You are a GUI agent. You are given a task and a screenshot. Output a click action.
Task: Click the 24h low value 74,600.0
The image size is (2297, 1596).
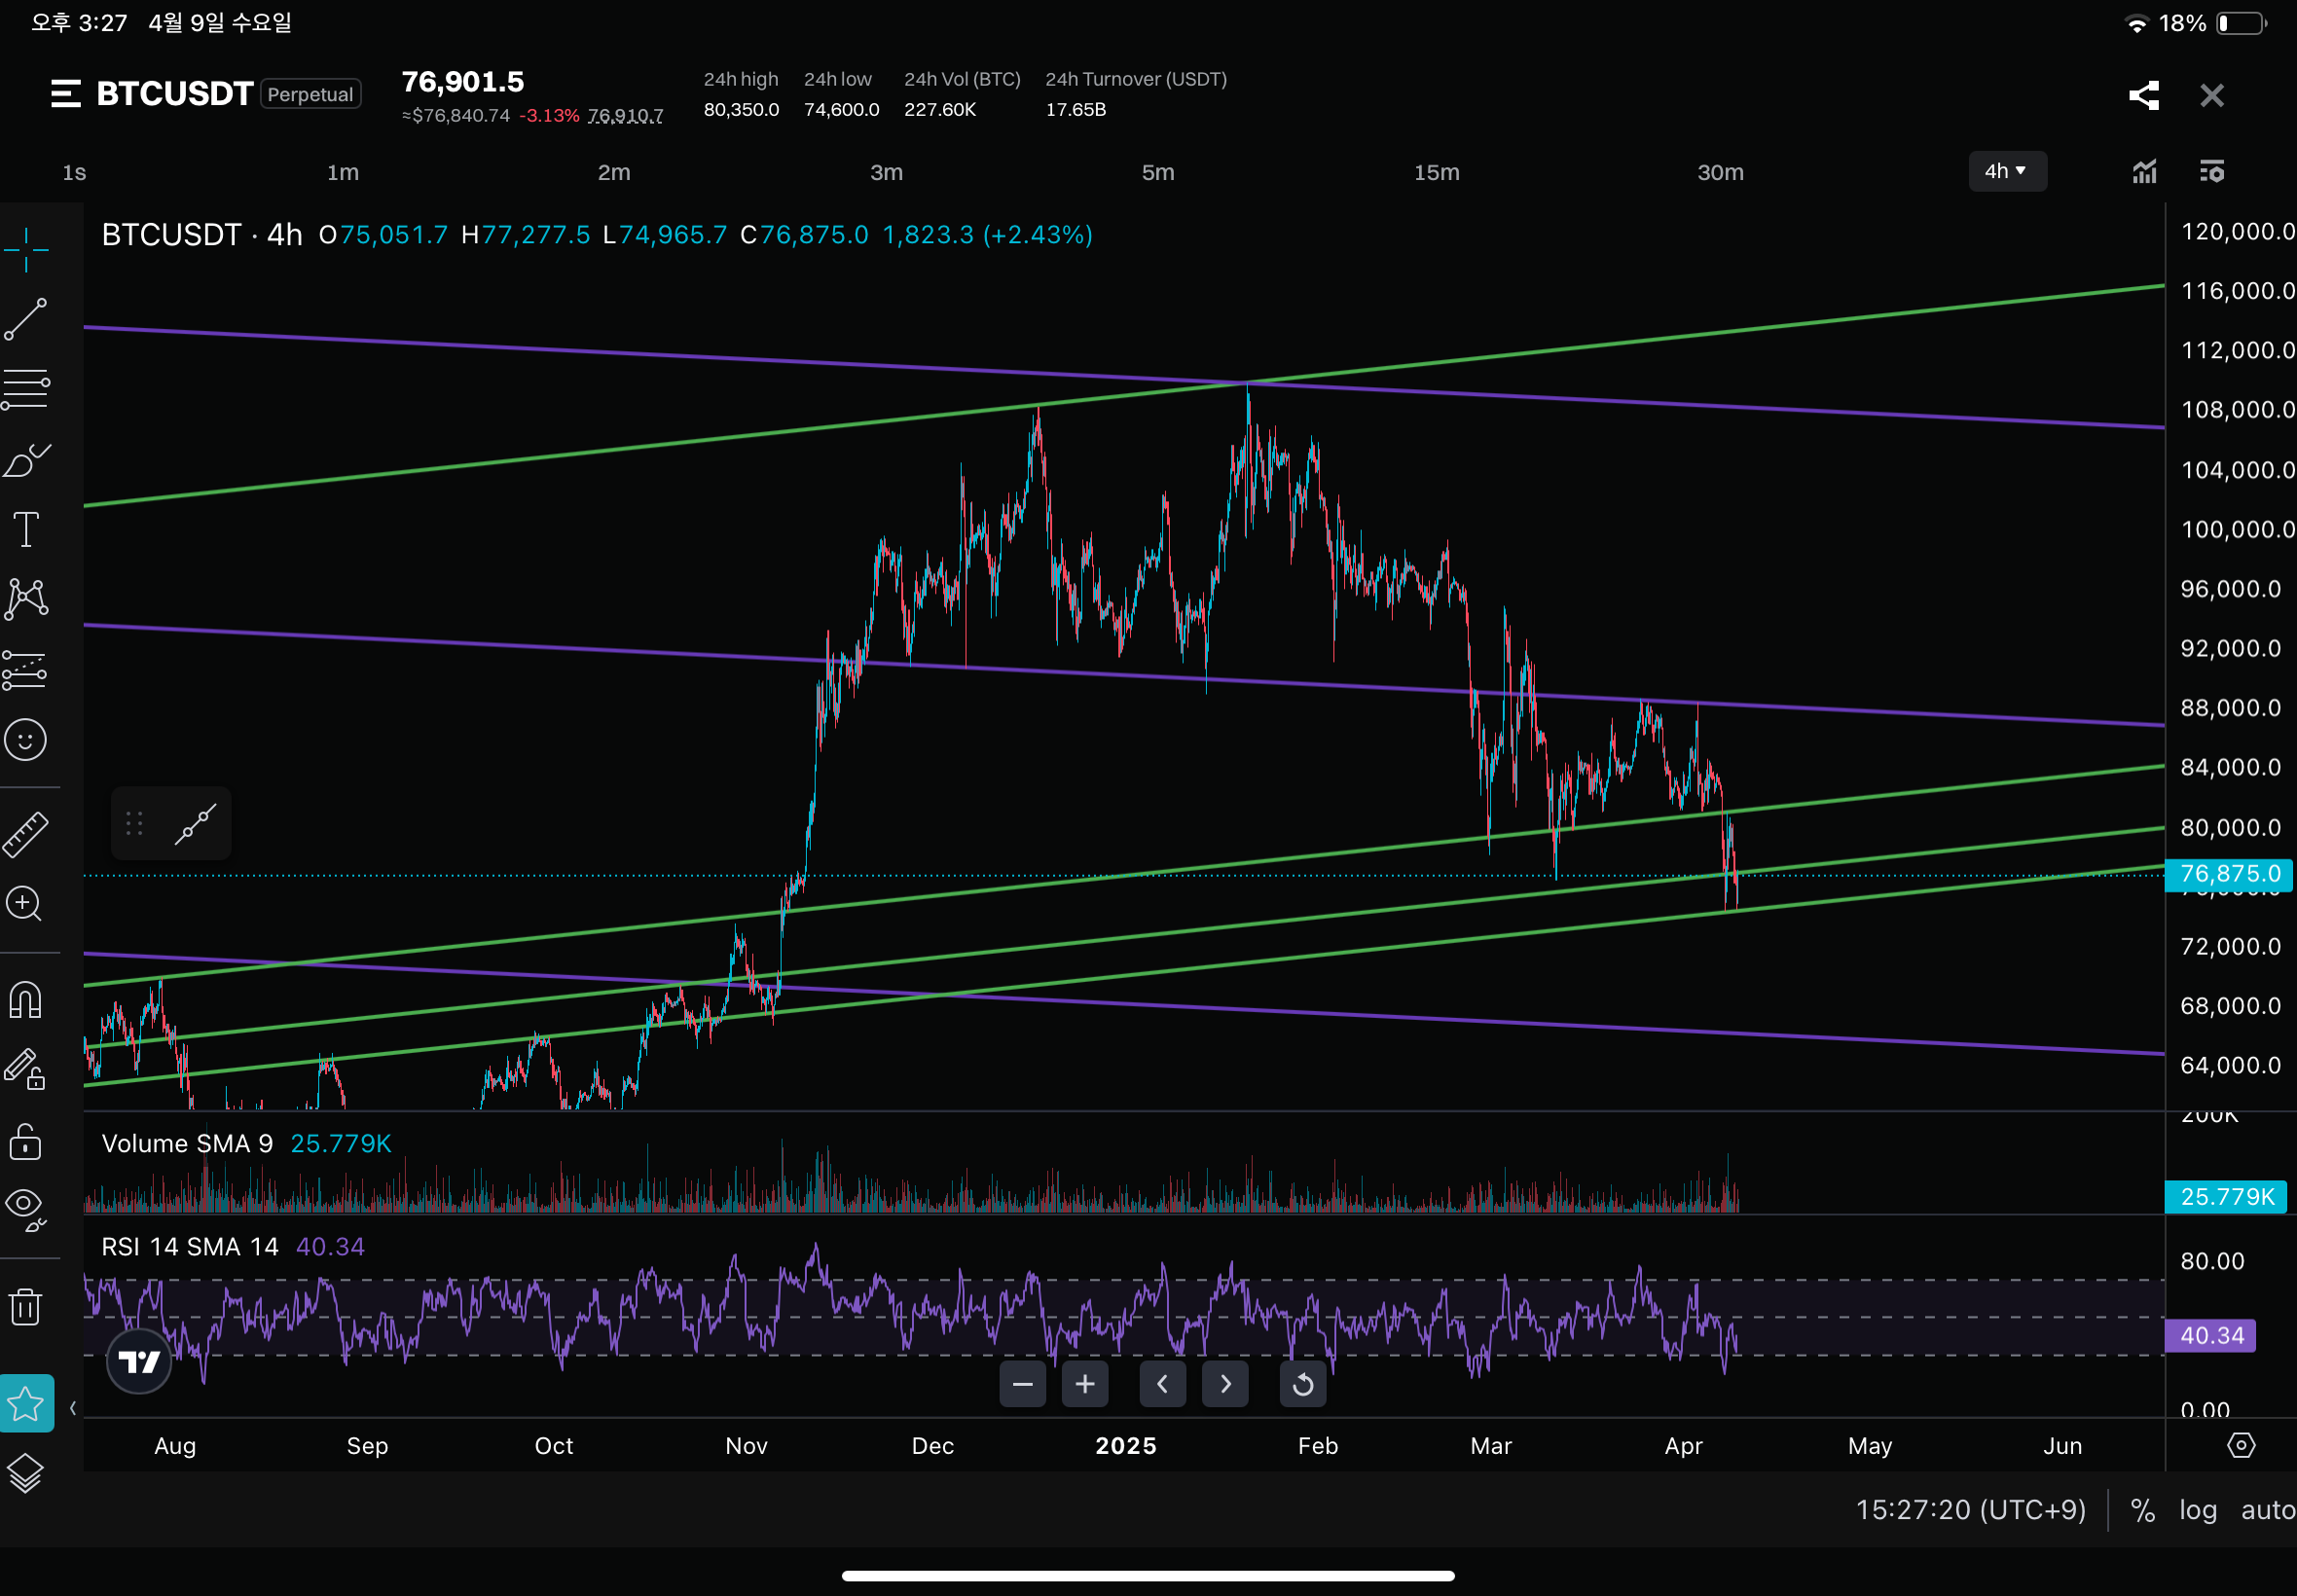point(842,109)
